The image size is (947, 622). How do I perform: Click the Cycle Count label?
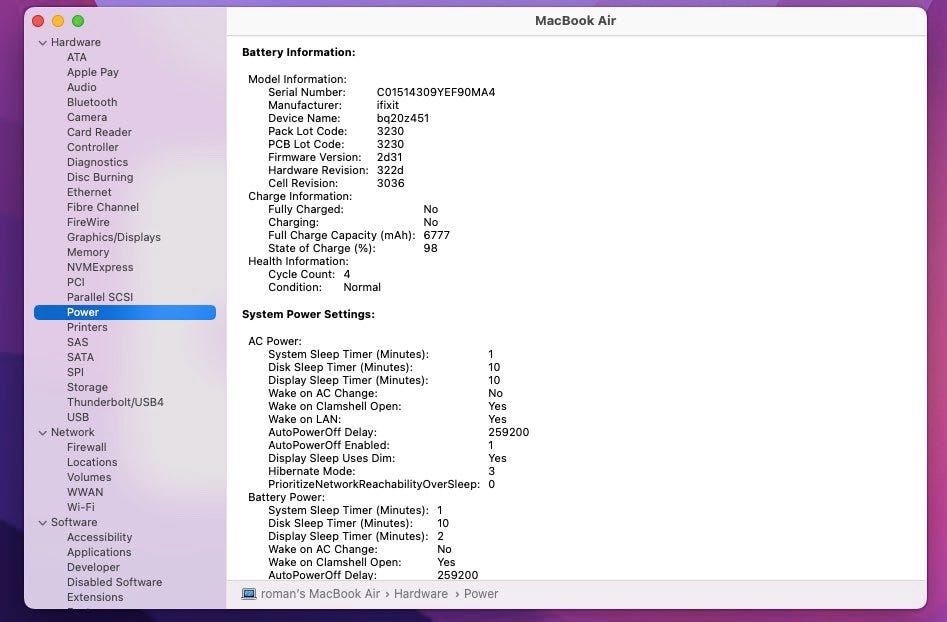pos(301,274)
